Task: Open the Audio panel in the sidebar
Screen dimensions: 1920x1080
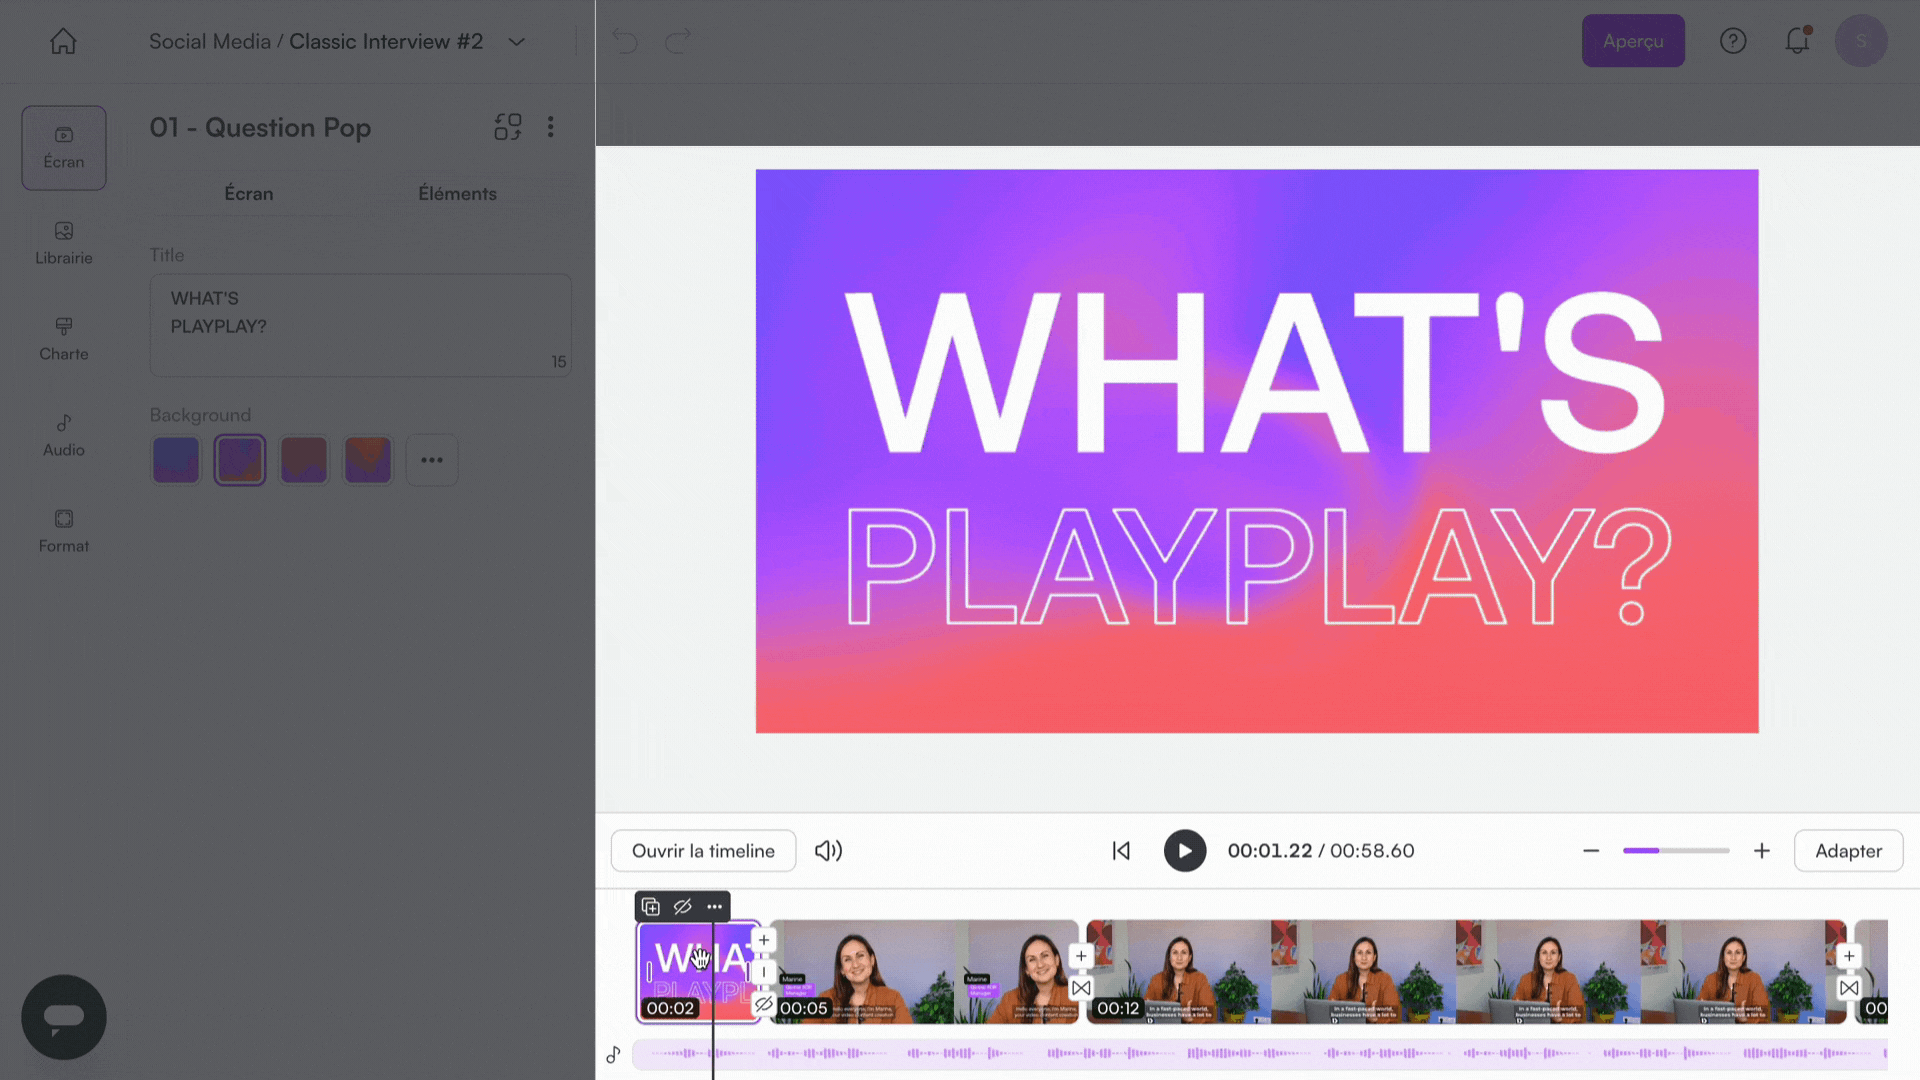Action: point(64,435)
